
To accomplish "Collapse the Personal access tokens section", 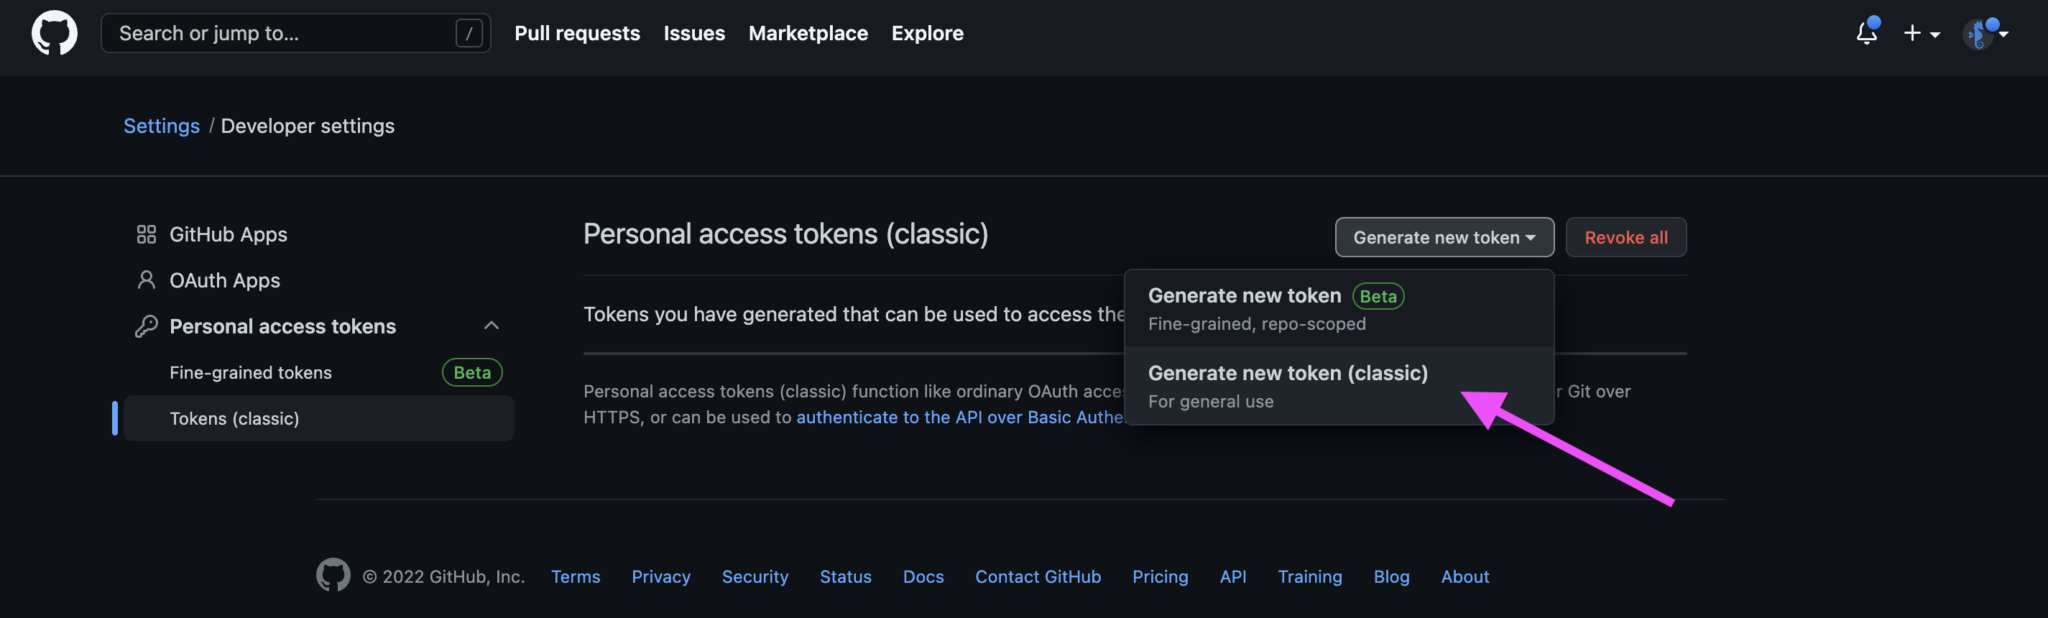I will (x=491, y=325).
